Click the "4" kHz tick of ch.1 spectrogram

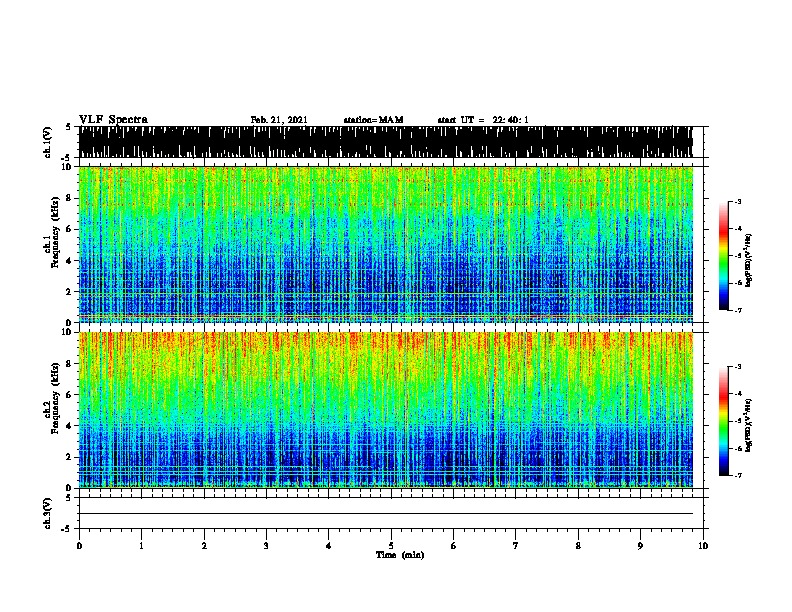click(69, 261)
